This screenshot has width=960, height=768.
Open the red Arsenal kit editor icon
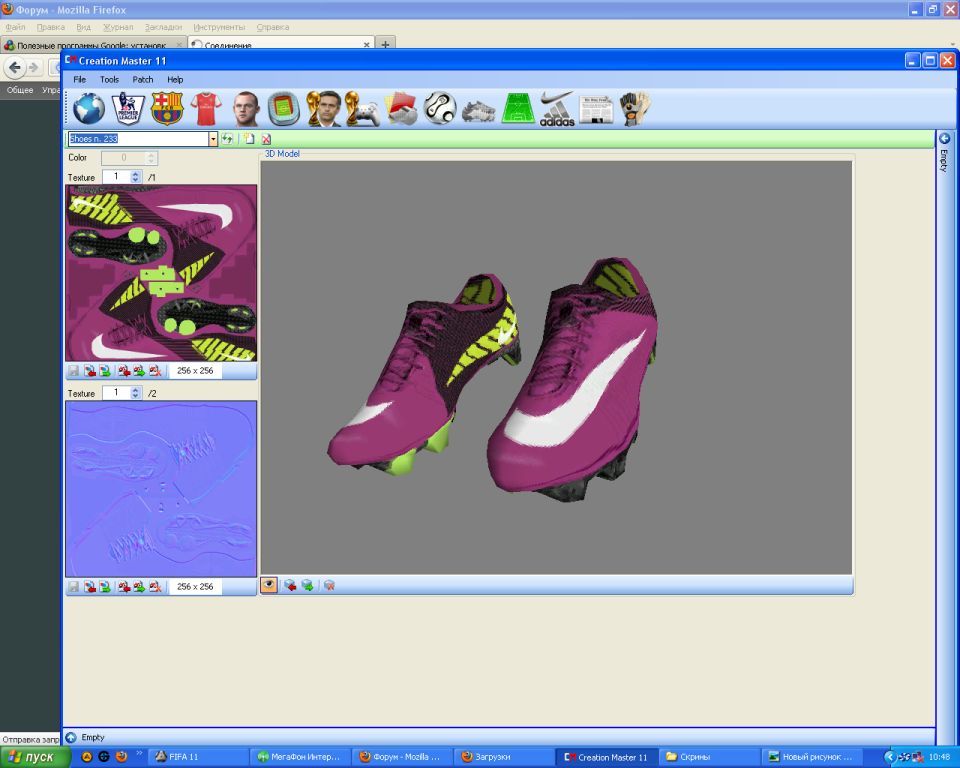coord(206,109)
